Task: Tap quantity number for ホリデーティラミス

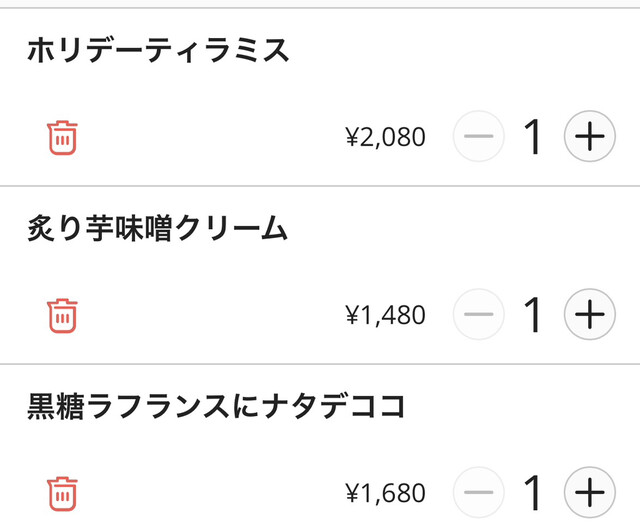Action: point(533,137)
